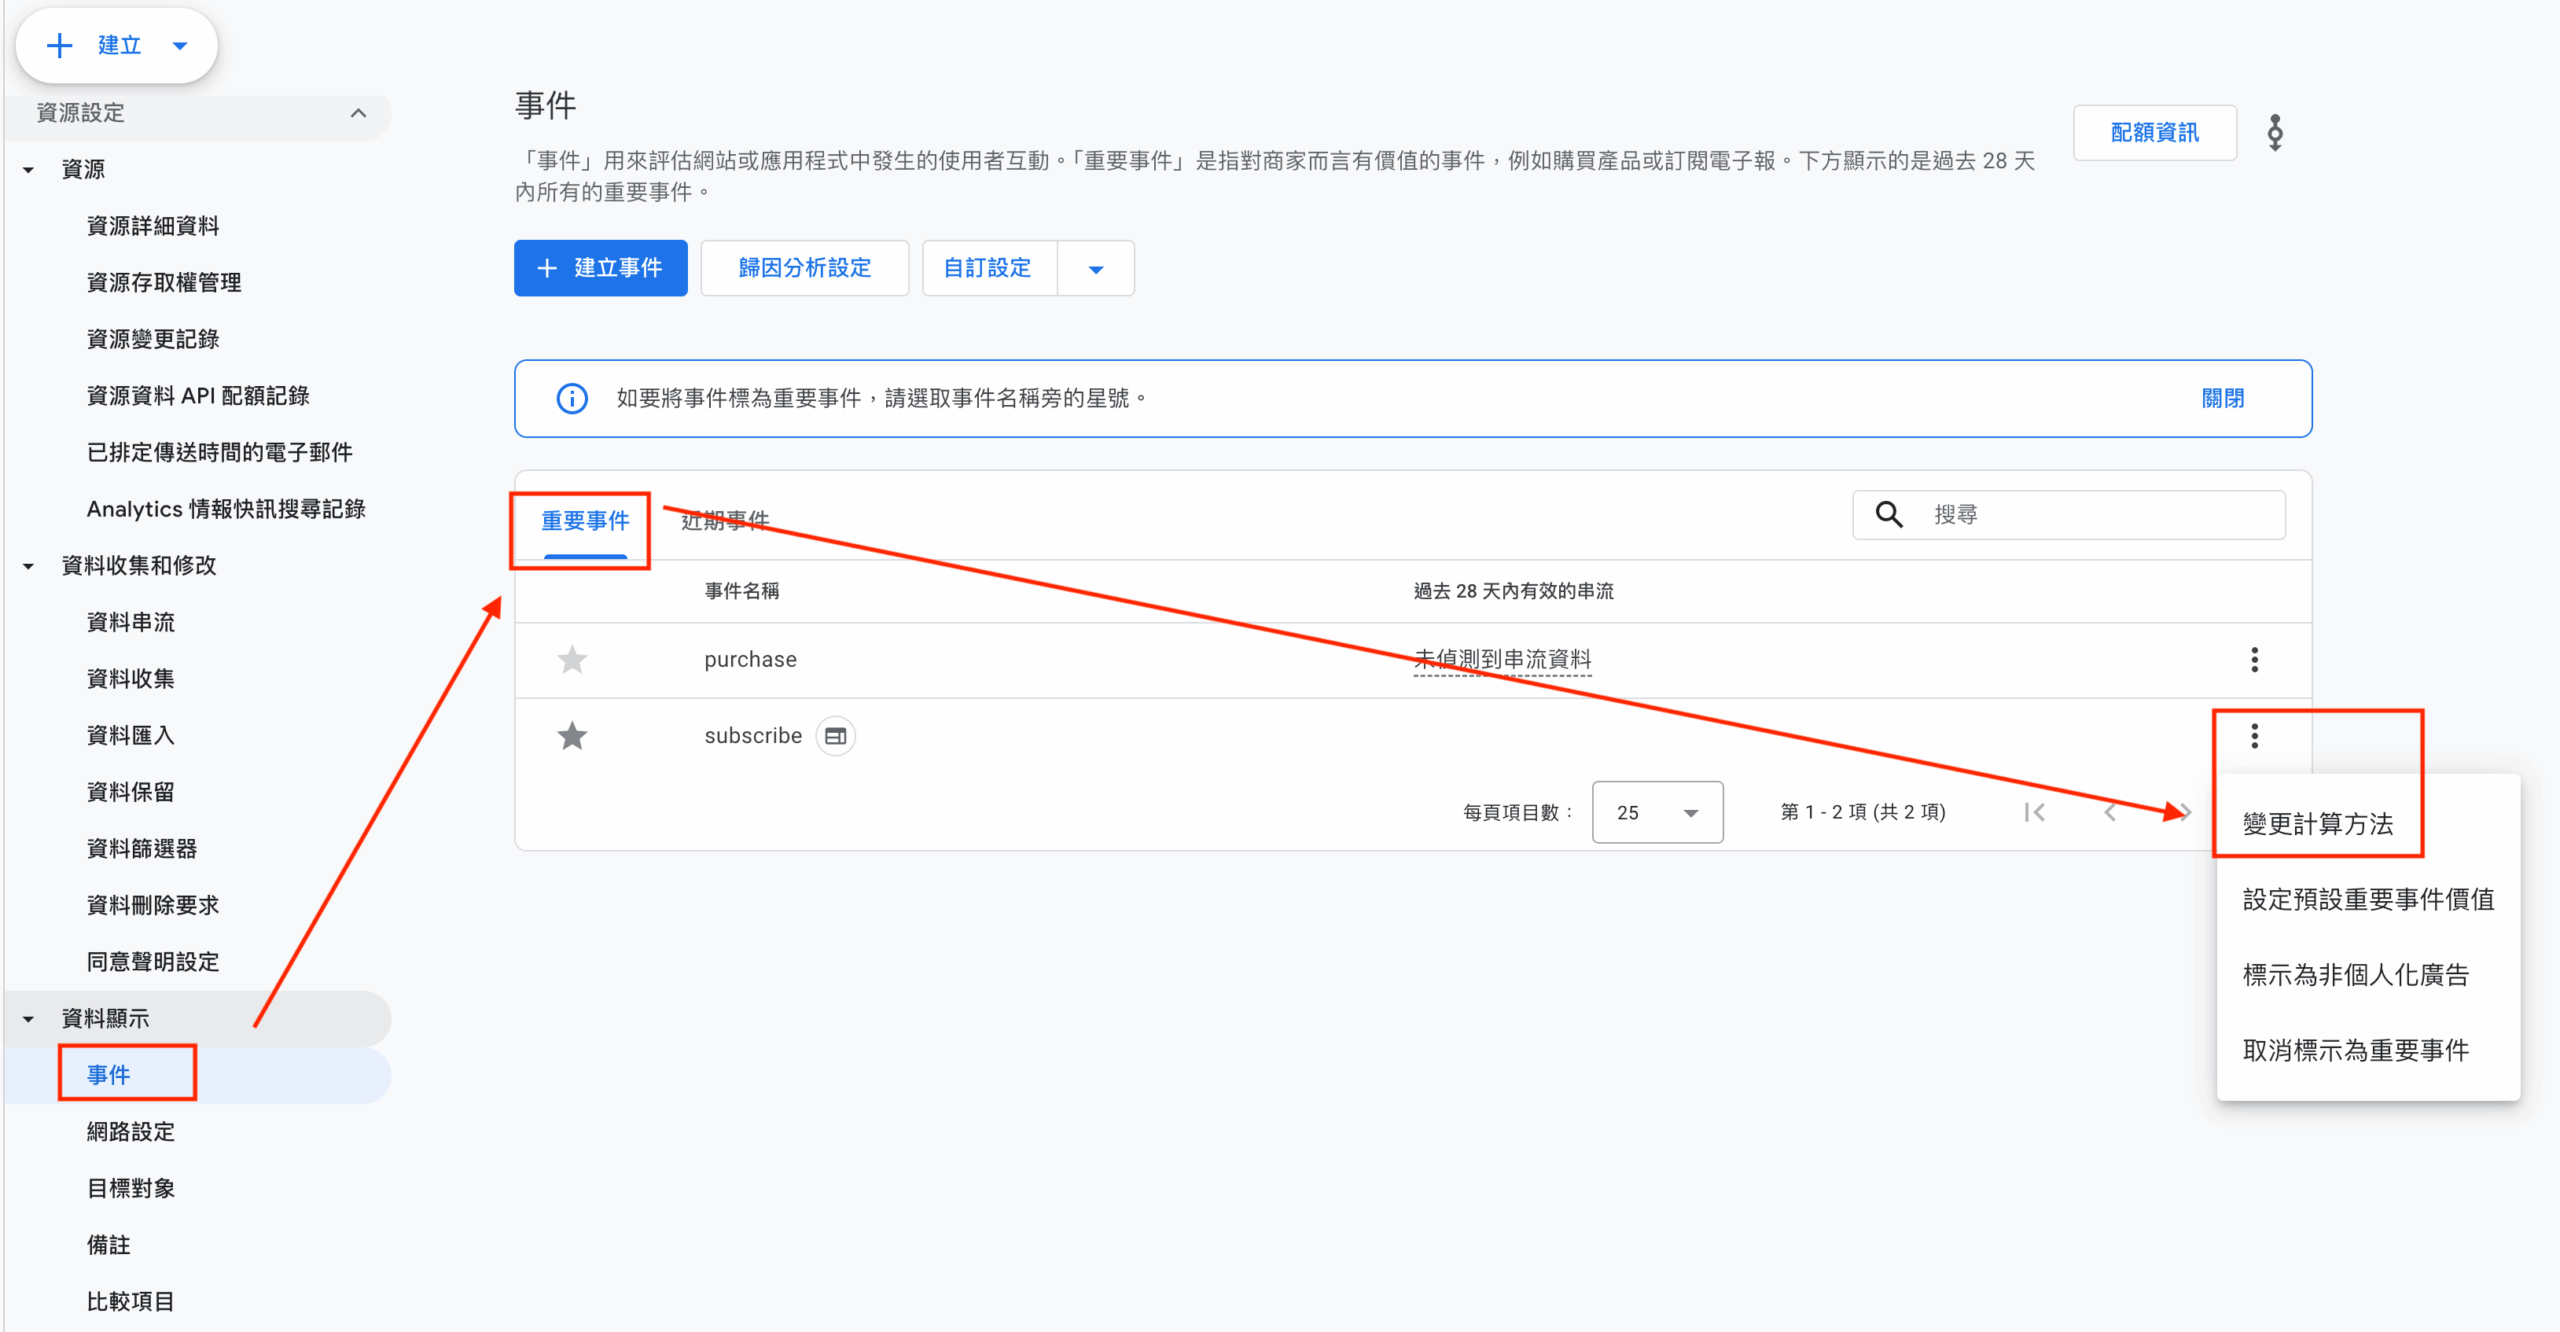Open the insights icon beside 配額資訊

tap(2275, 132)
